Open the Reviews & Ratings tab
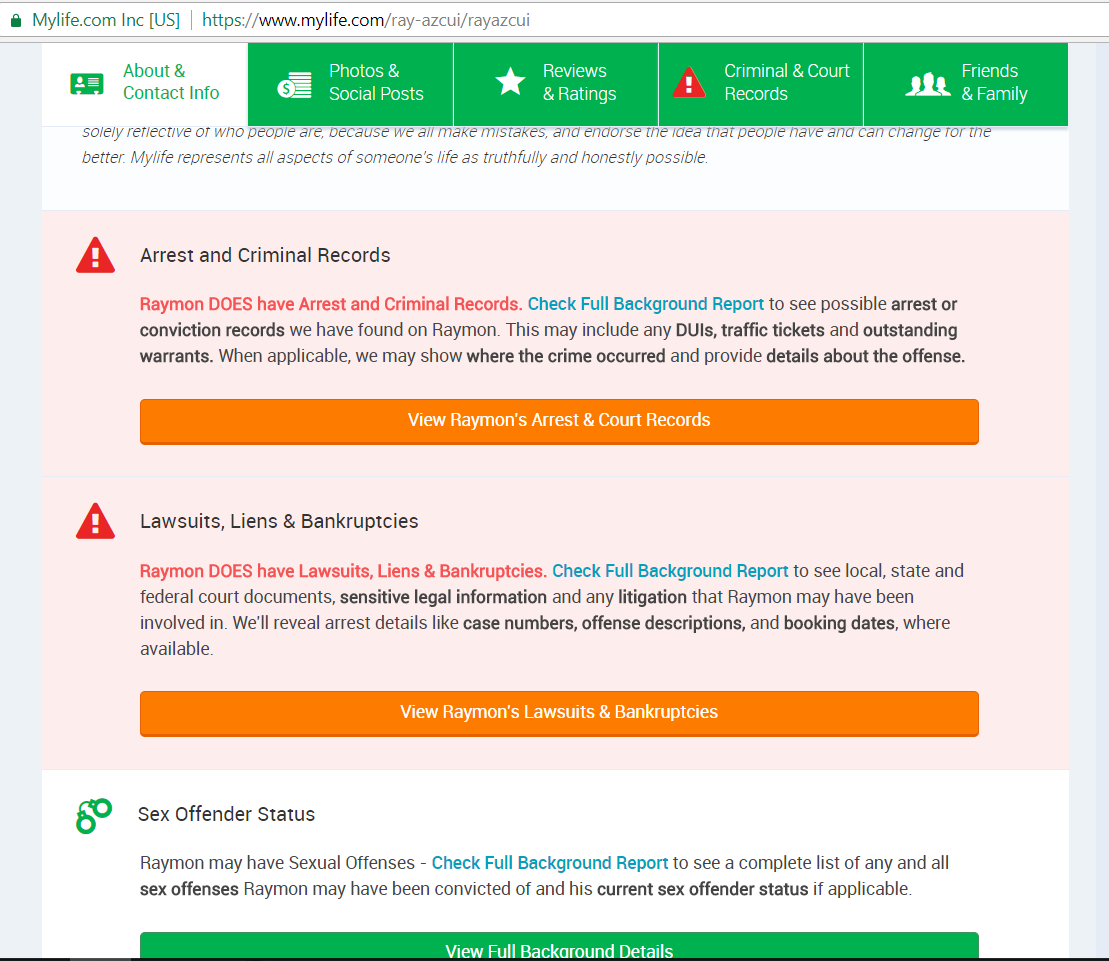The width and height of the screenshot is (1109, 961). coord(556,83)
